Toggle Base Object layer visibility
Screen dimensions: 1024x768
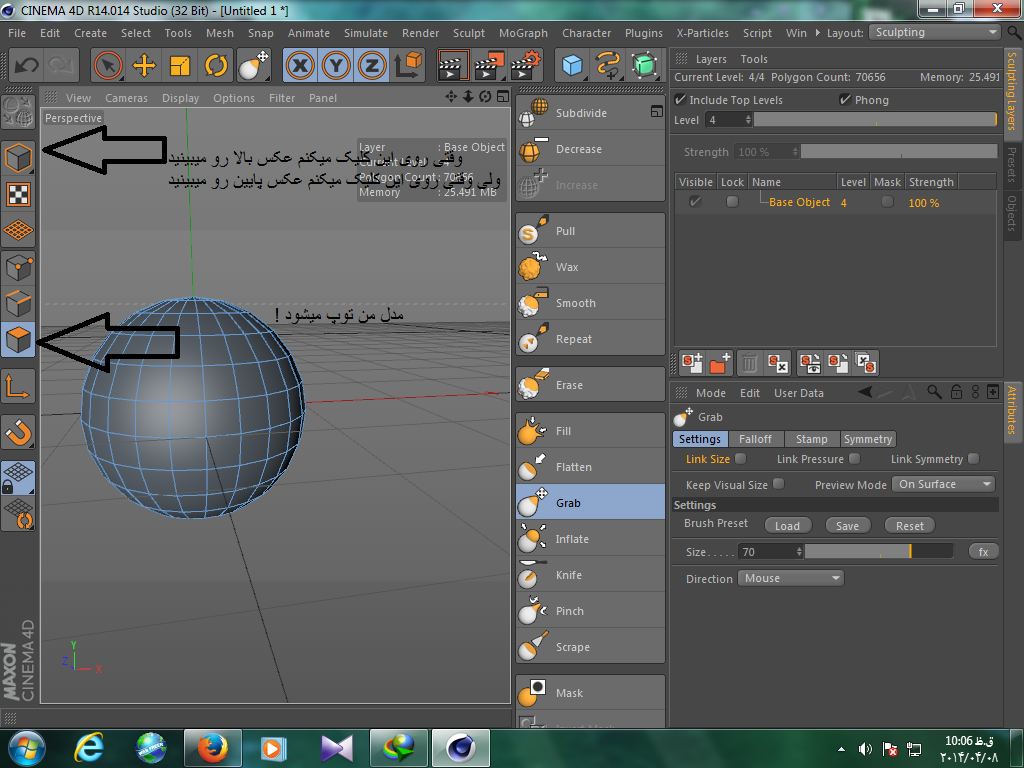[695, 202]
